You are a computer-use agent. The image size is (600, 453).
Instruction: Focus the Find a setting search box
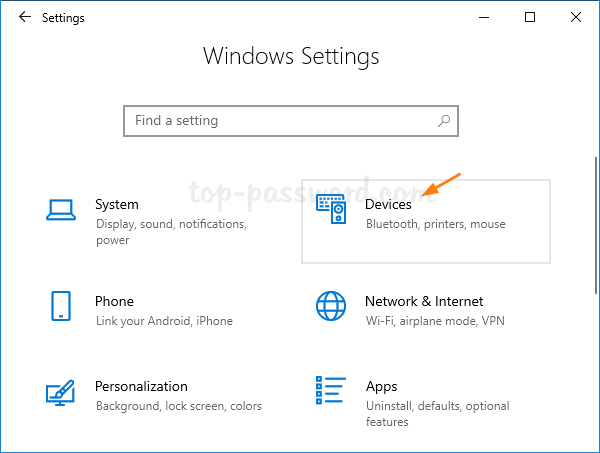(x=280, y=121)
